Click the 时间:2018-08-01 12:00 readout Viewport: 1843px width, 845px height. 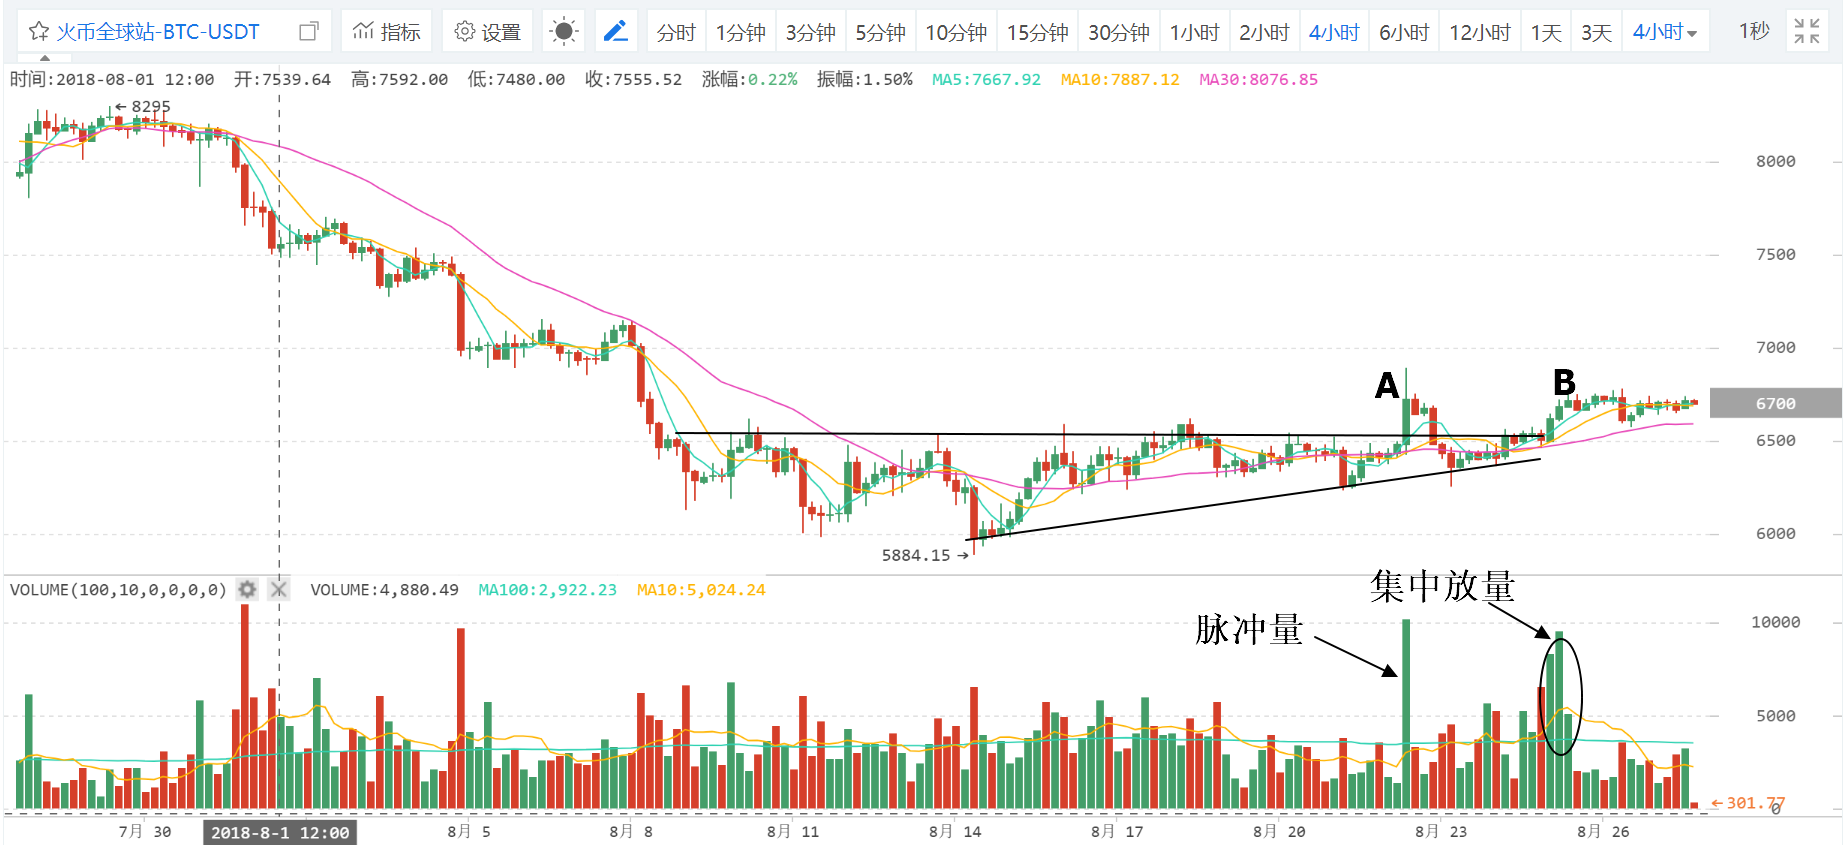(x=112, y=79)
